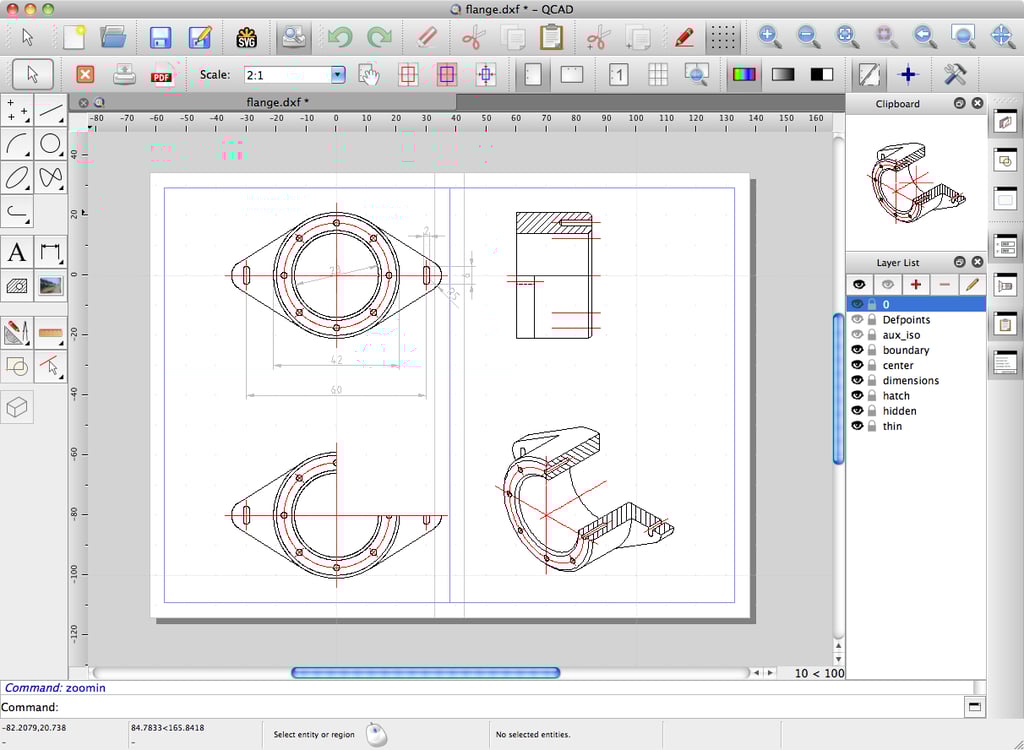Viewport: 1024px width, 750px height.
Task: Select the Circle tool
Action: pyautogui.click(x=51, y=144)
